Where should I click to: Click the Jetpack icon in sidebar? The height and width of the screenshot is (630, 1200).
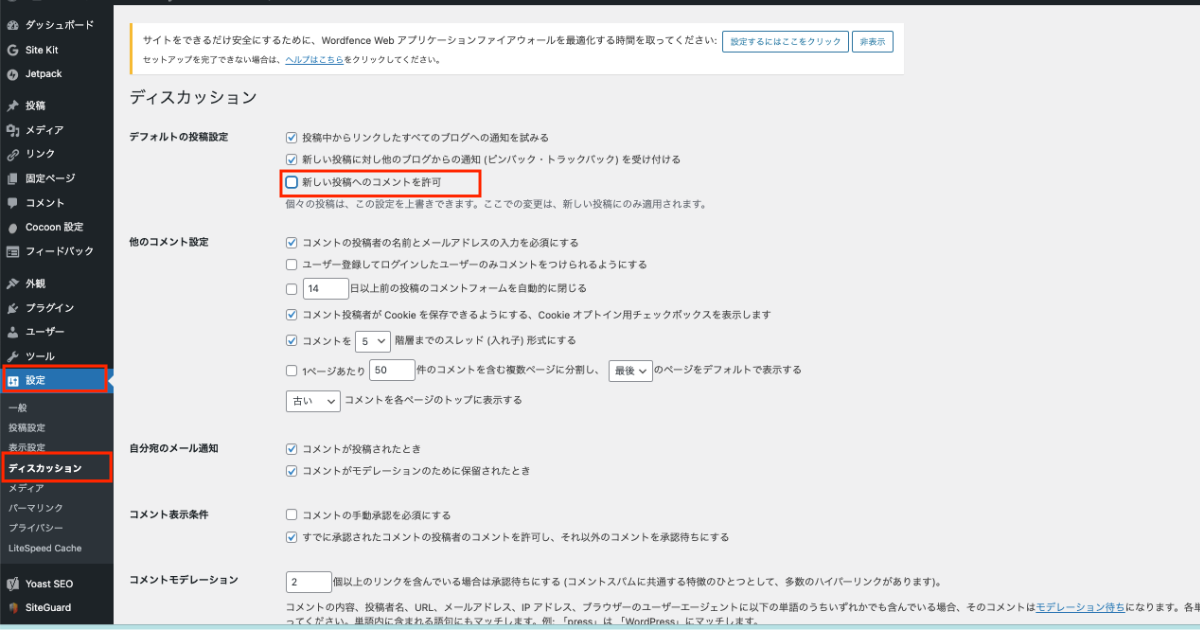(13, 74)
